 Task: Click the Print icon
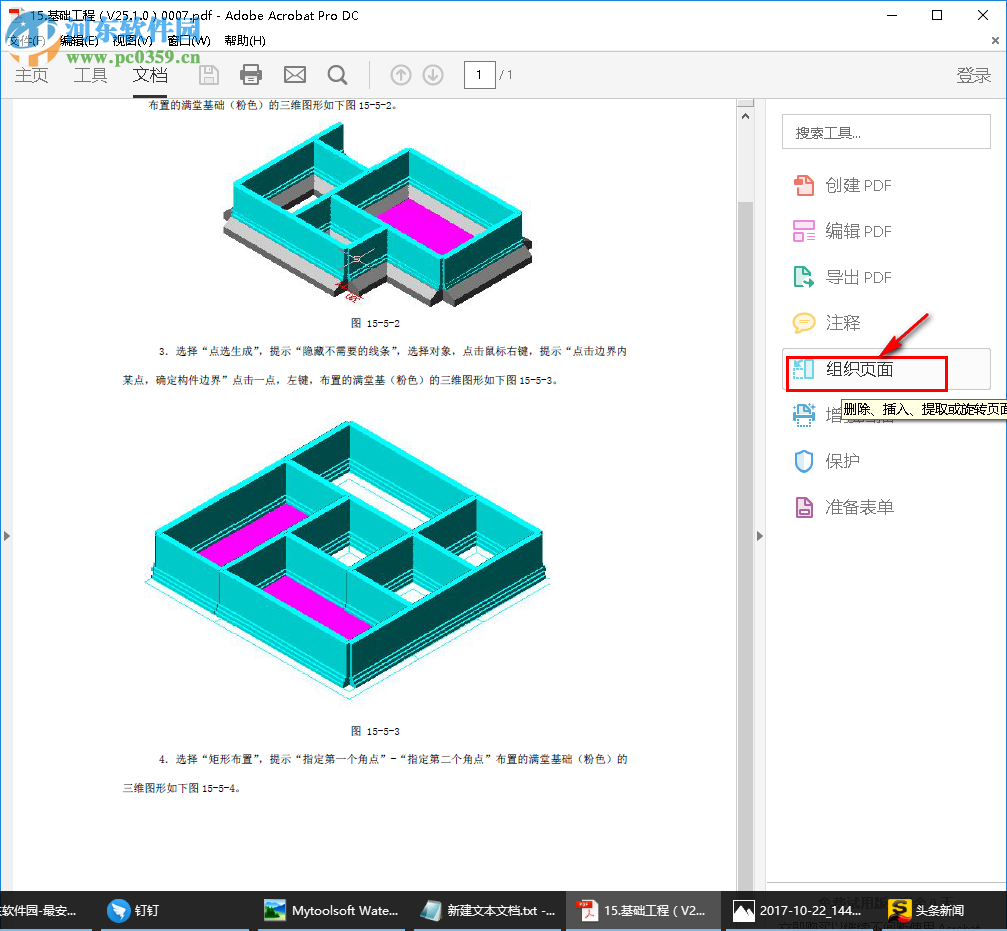click(250, 74)
